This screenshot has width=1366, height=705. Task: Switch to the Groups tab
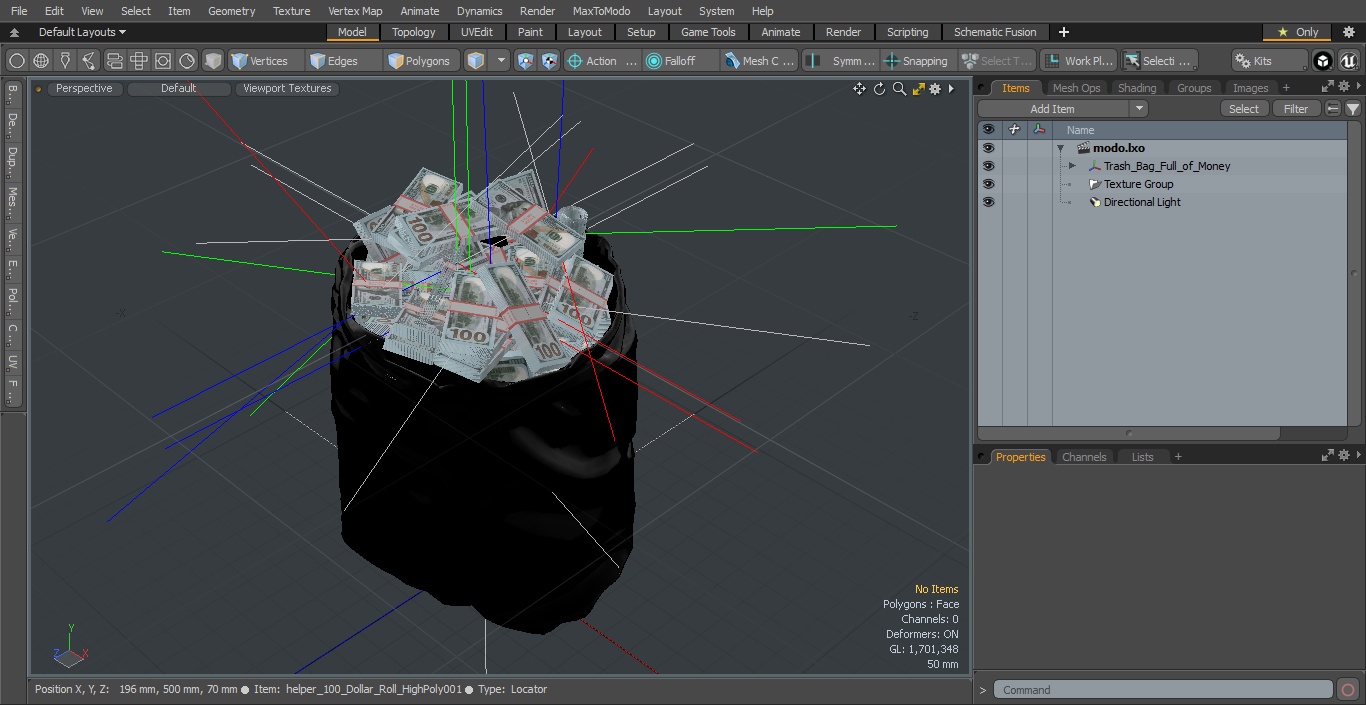pyautogui.click(x=1193, y=88)
